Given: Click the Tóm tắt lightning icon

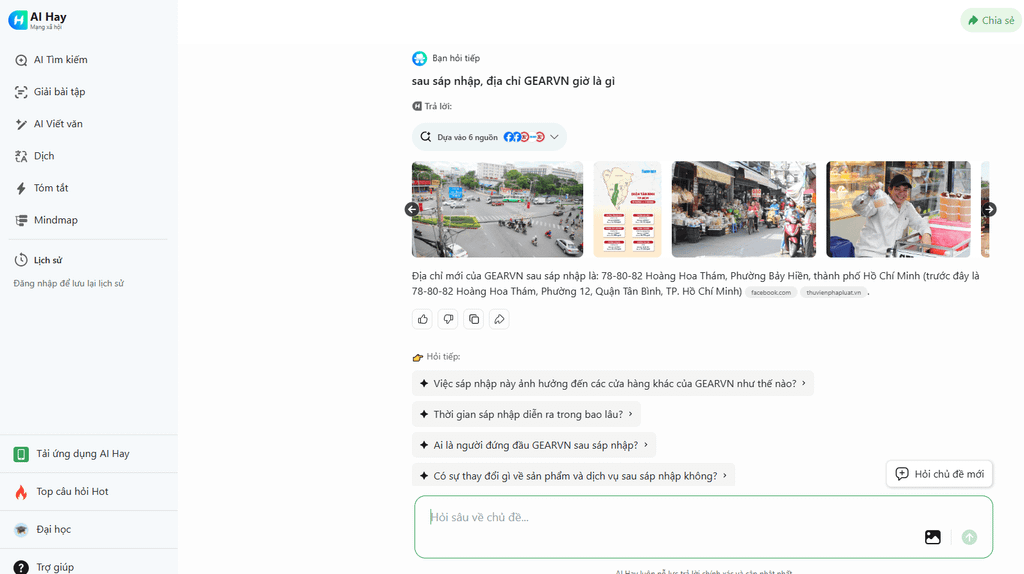Looking at the screenshot, I should tap(21, 188).
